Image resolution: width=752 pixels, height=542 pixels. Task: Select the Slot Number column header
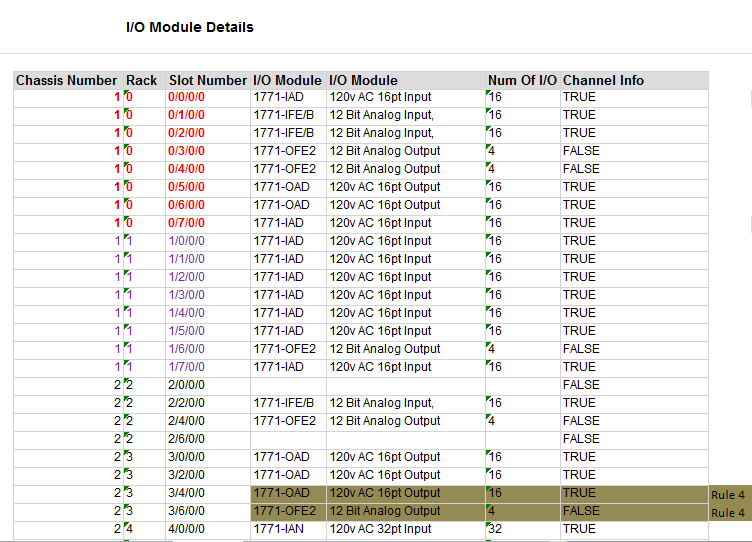[x=208, y=81]
